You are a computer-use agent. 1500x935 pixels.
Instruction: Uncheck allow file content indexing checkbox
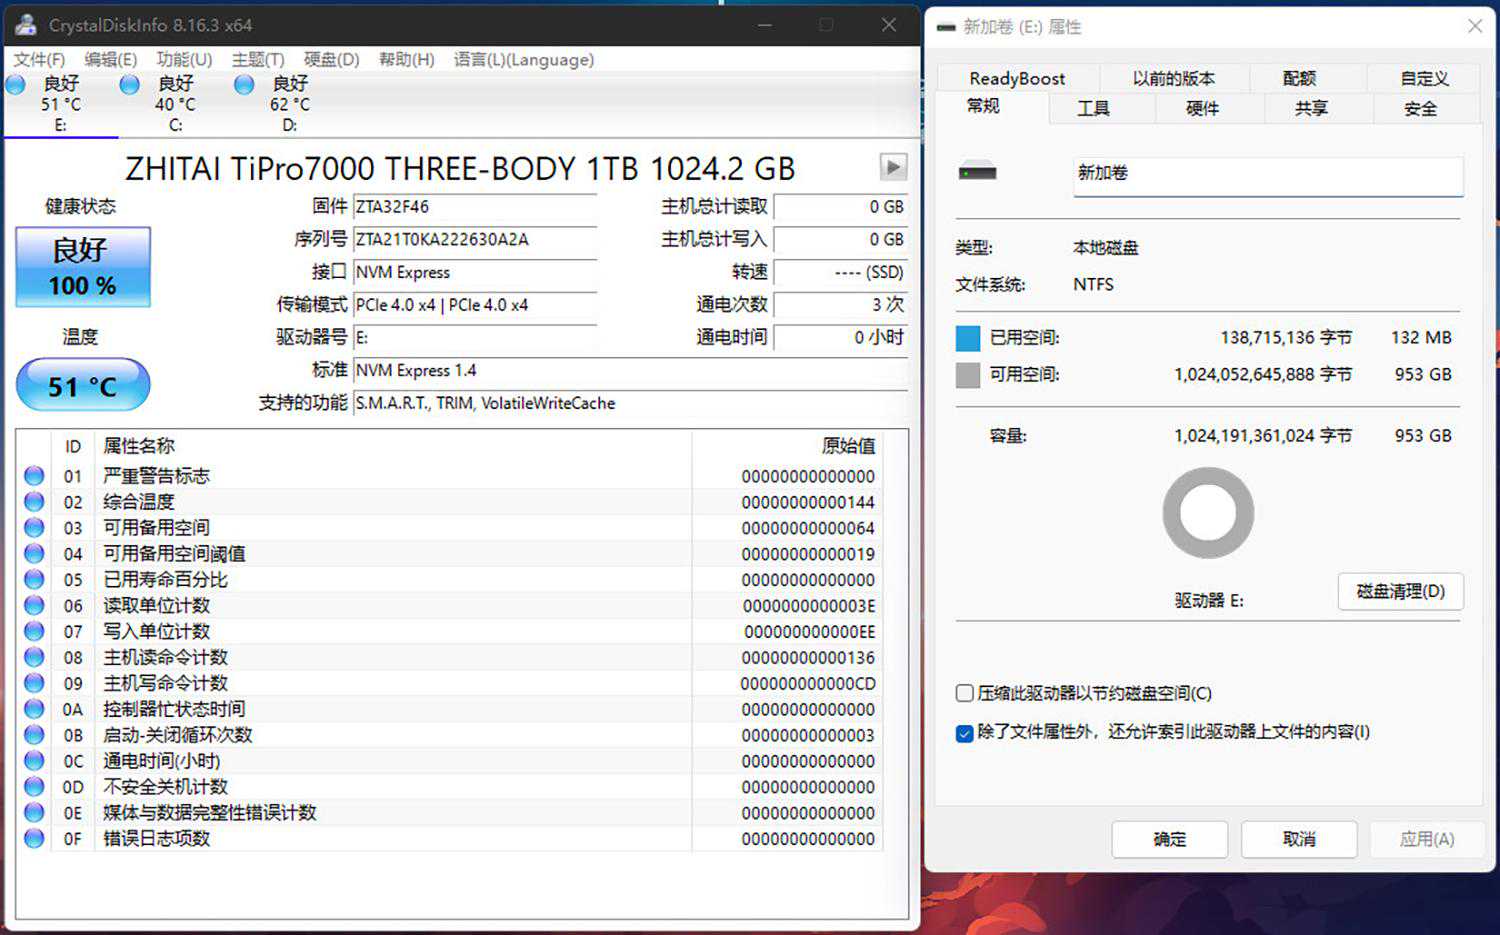click(x=965, y=733)
